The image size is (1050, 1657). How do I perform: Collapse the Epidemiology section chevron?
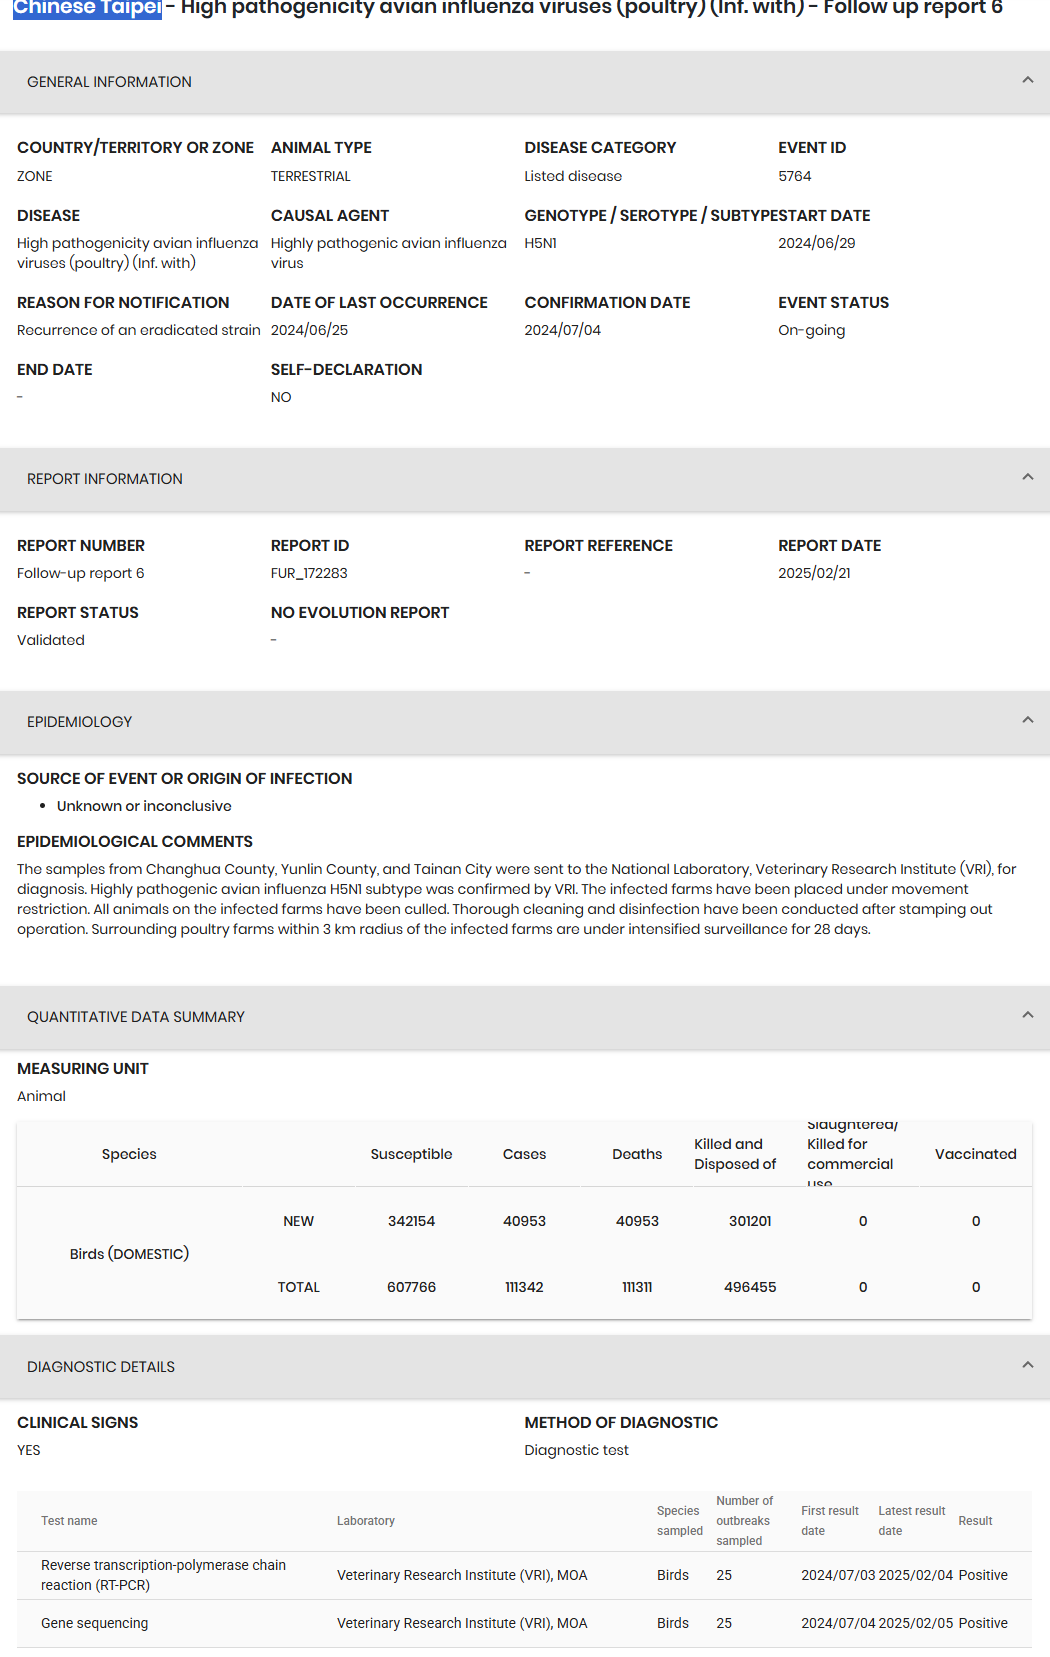tap(1027, 720)
